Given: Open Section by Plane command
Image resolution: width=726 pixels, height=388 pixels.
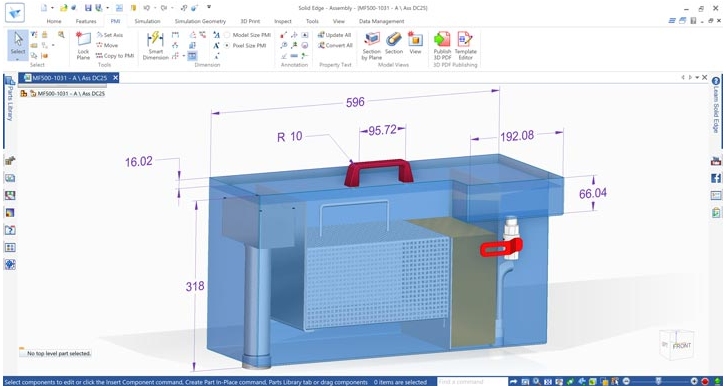Looking at the screenshot, I should pyautogui.click(x=371, y=45).
